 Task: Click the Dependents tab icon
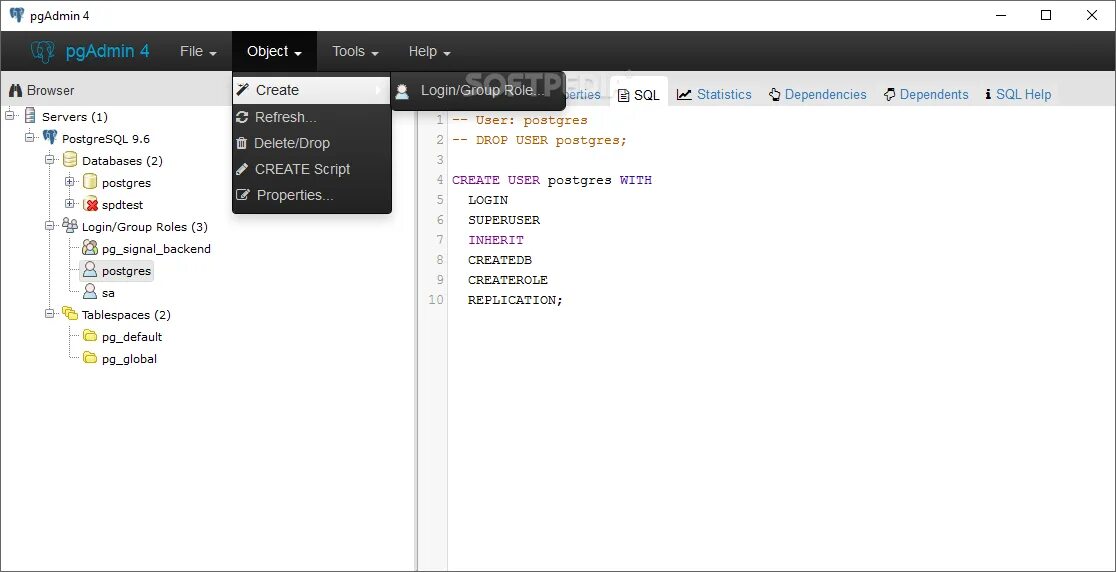(890, 94)
